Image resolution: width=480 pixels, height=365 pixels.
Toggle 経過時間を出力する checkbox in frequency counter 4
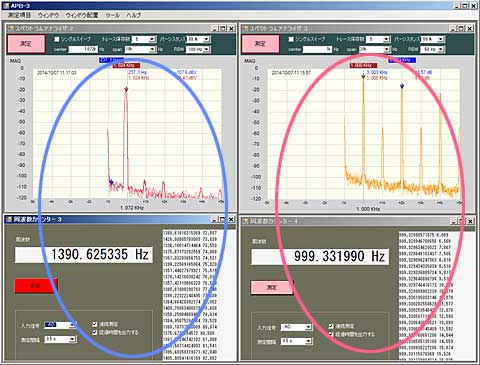point(331,334)
